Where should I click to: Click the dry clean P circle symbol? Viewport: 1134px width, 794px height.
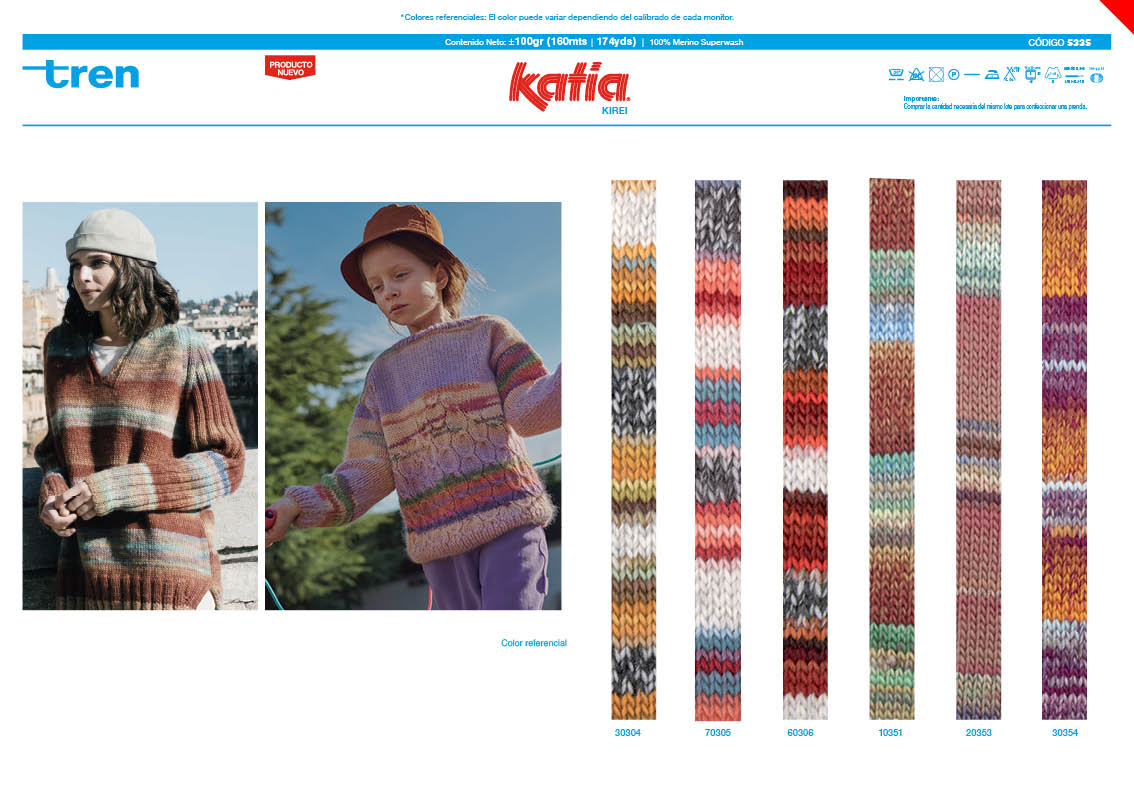[953, 74]
